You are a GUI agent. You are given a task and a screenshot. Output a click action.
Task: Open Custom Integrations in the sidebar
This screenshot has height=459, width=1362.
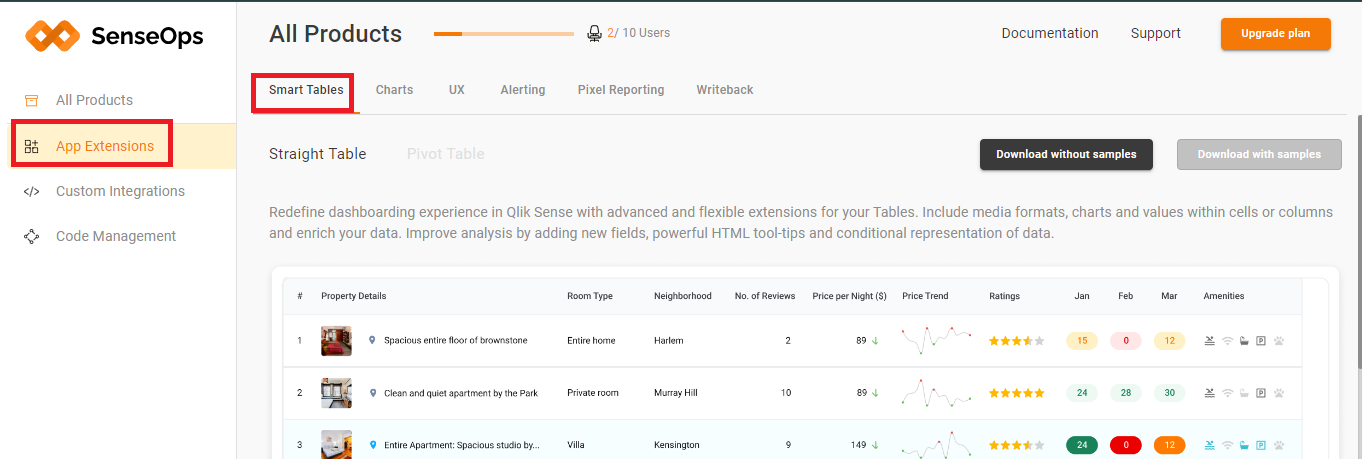pyautogui.click(x=118, y=191)
